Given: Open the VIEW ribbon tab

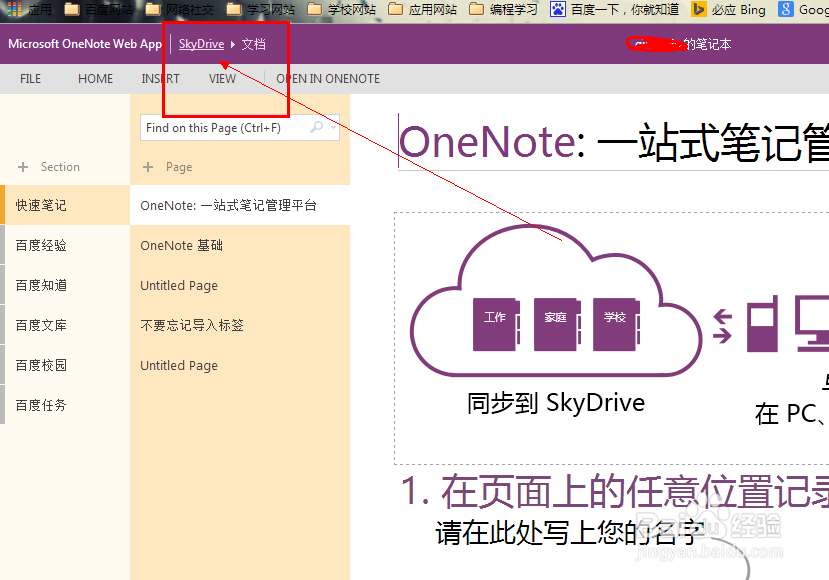Looking at the screenshot, I should click(x=222, y=79).
